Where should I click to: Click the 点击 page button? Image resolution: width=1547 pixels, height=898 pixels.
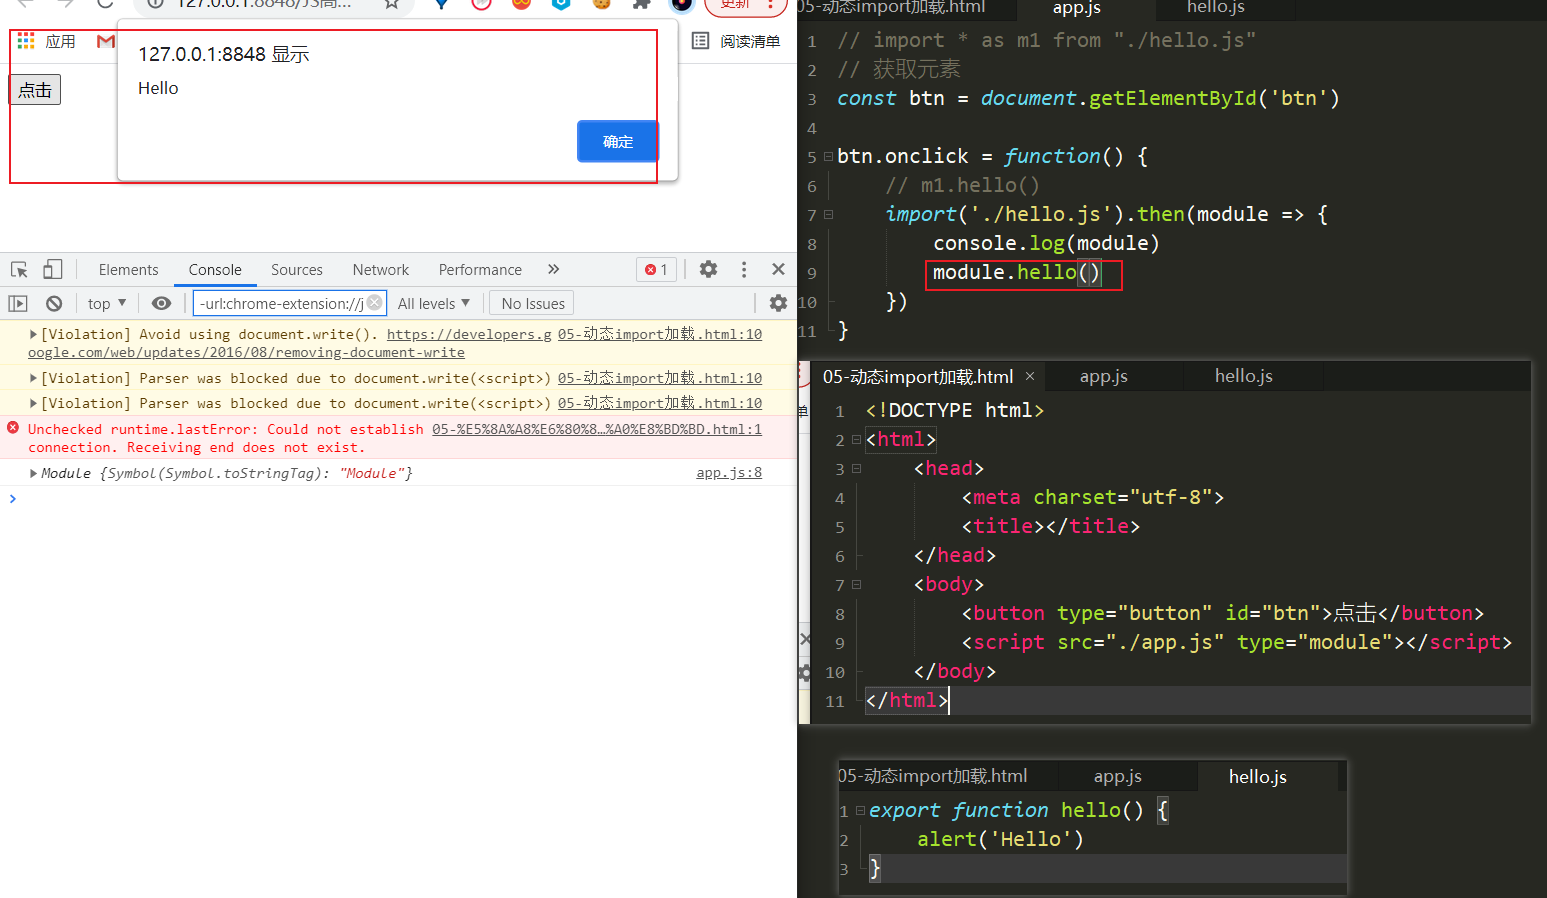click(x=35, y=90)
